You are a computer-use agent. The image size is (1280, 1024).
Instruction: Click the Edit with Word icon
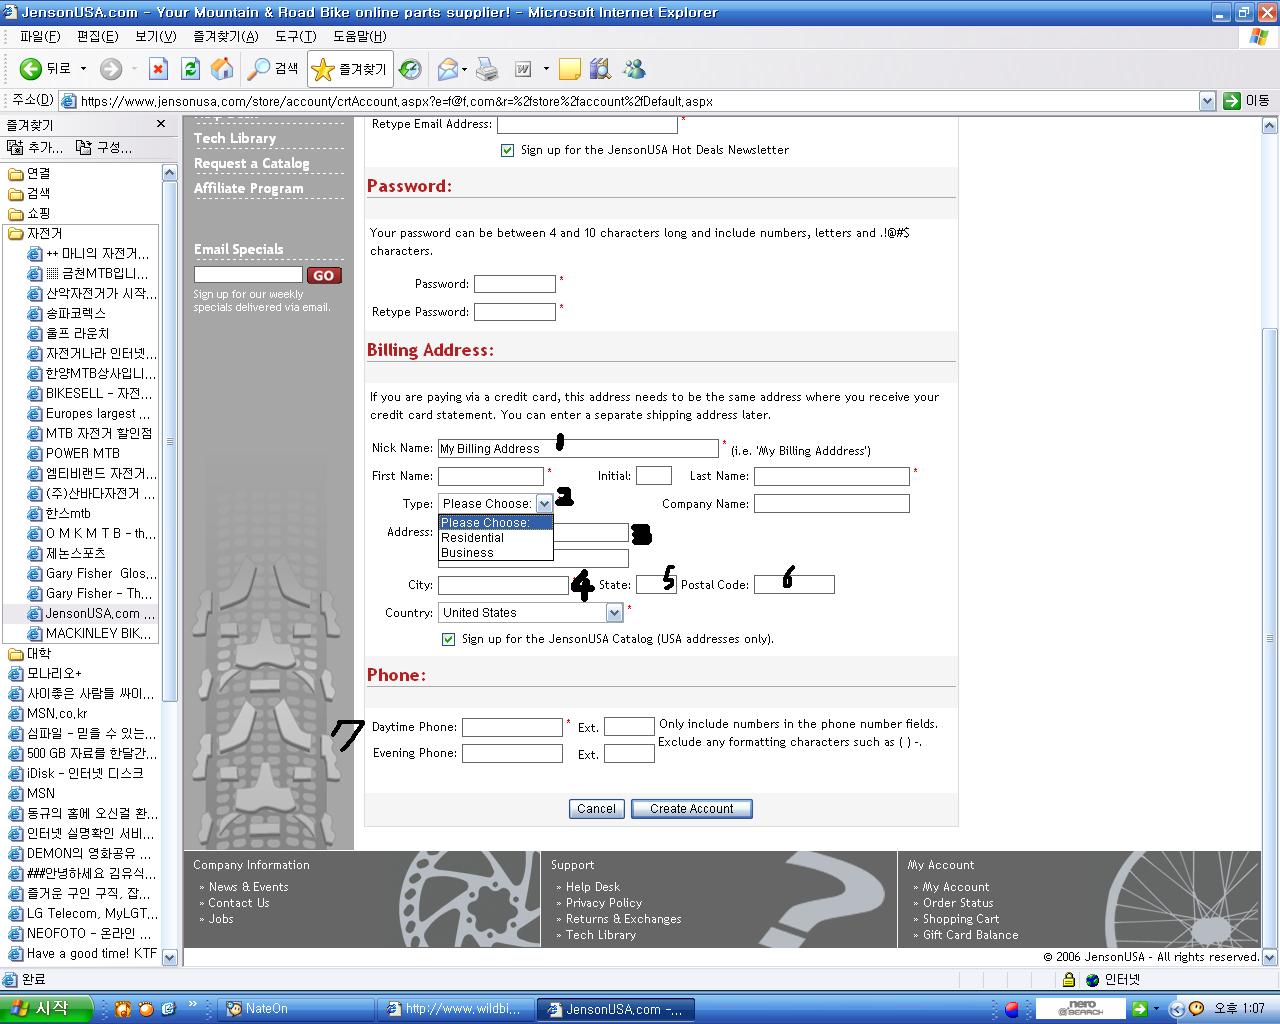click(523, 69)
